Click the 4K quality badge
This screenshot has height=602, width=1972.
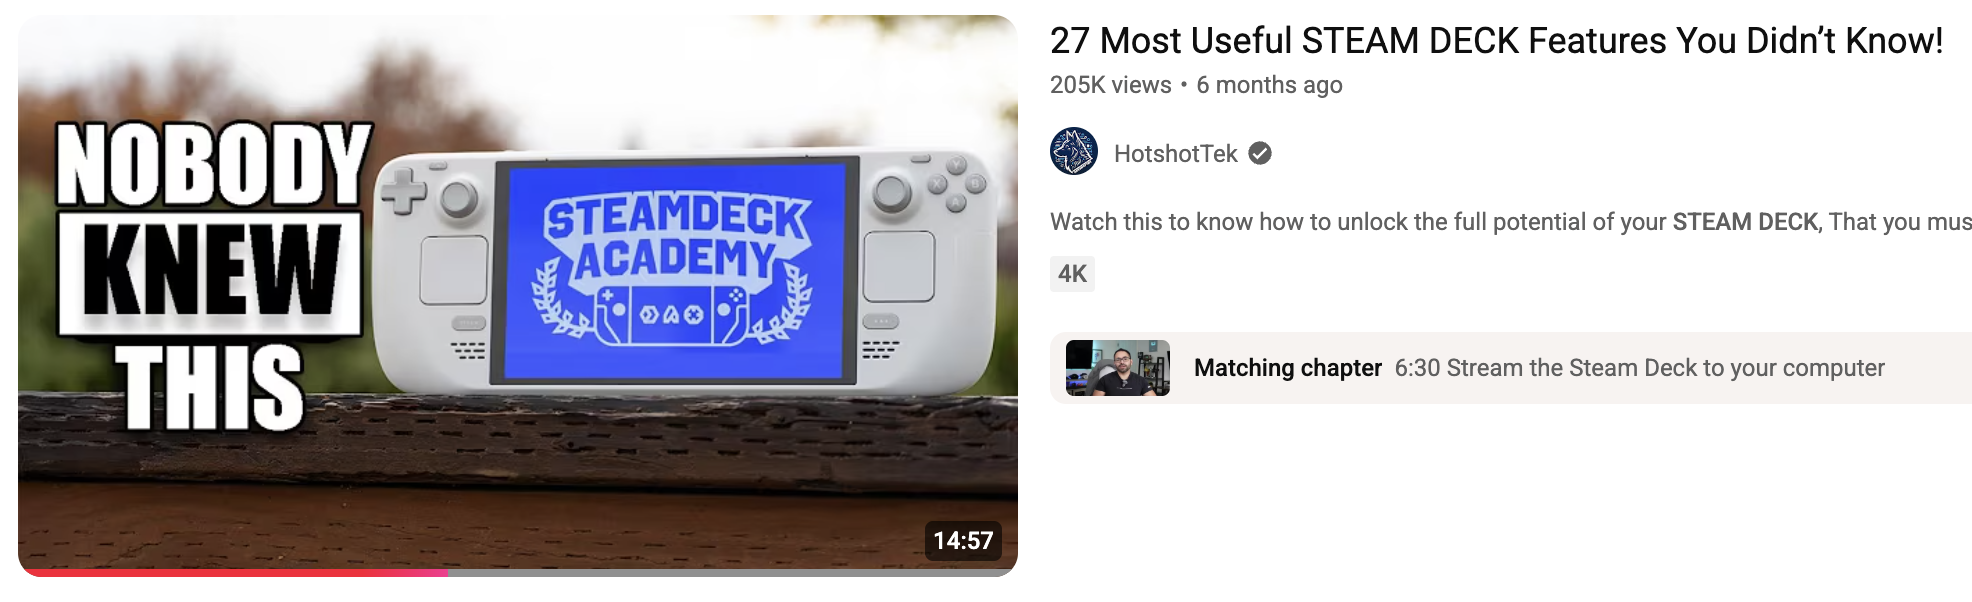pyautogui.click(x=1072, y=274)
